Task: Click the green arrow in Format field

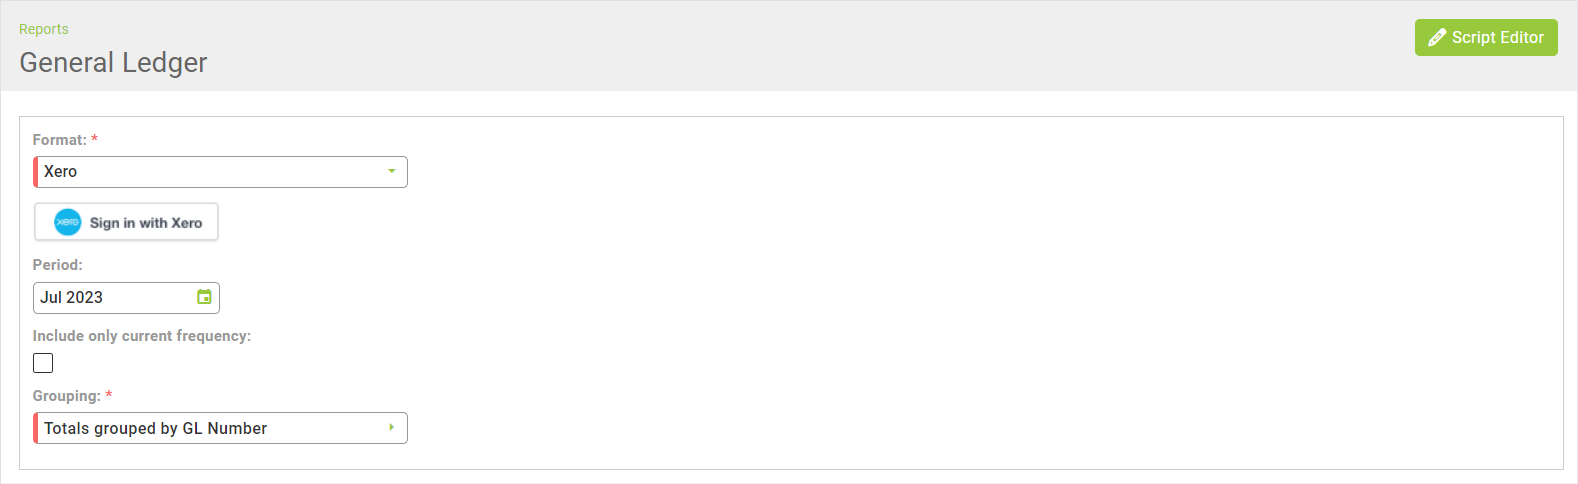Action: pyautogui.click(x=392, y=172)
